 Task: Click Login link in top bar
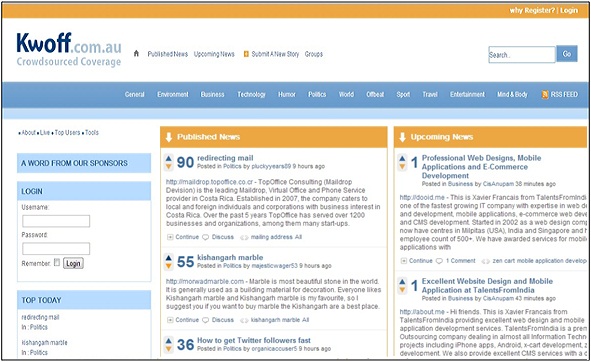(569, 11)
